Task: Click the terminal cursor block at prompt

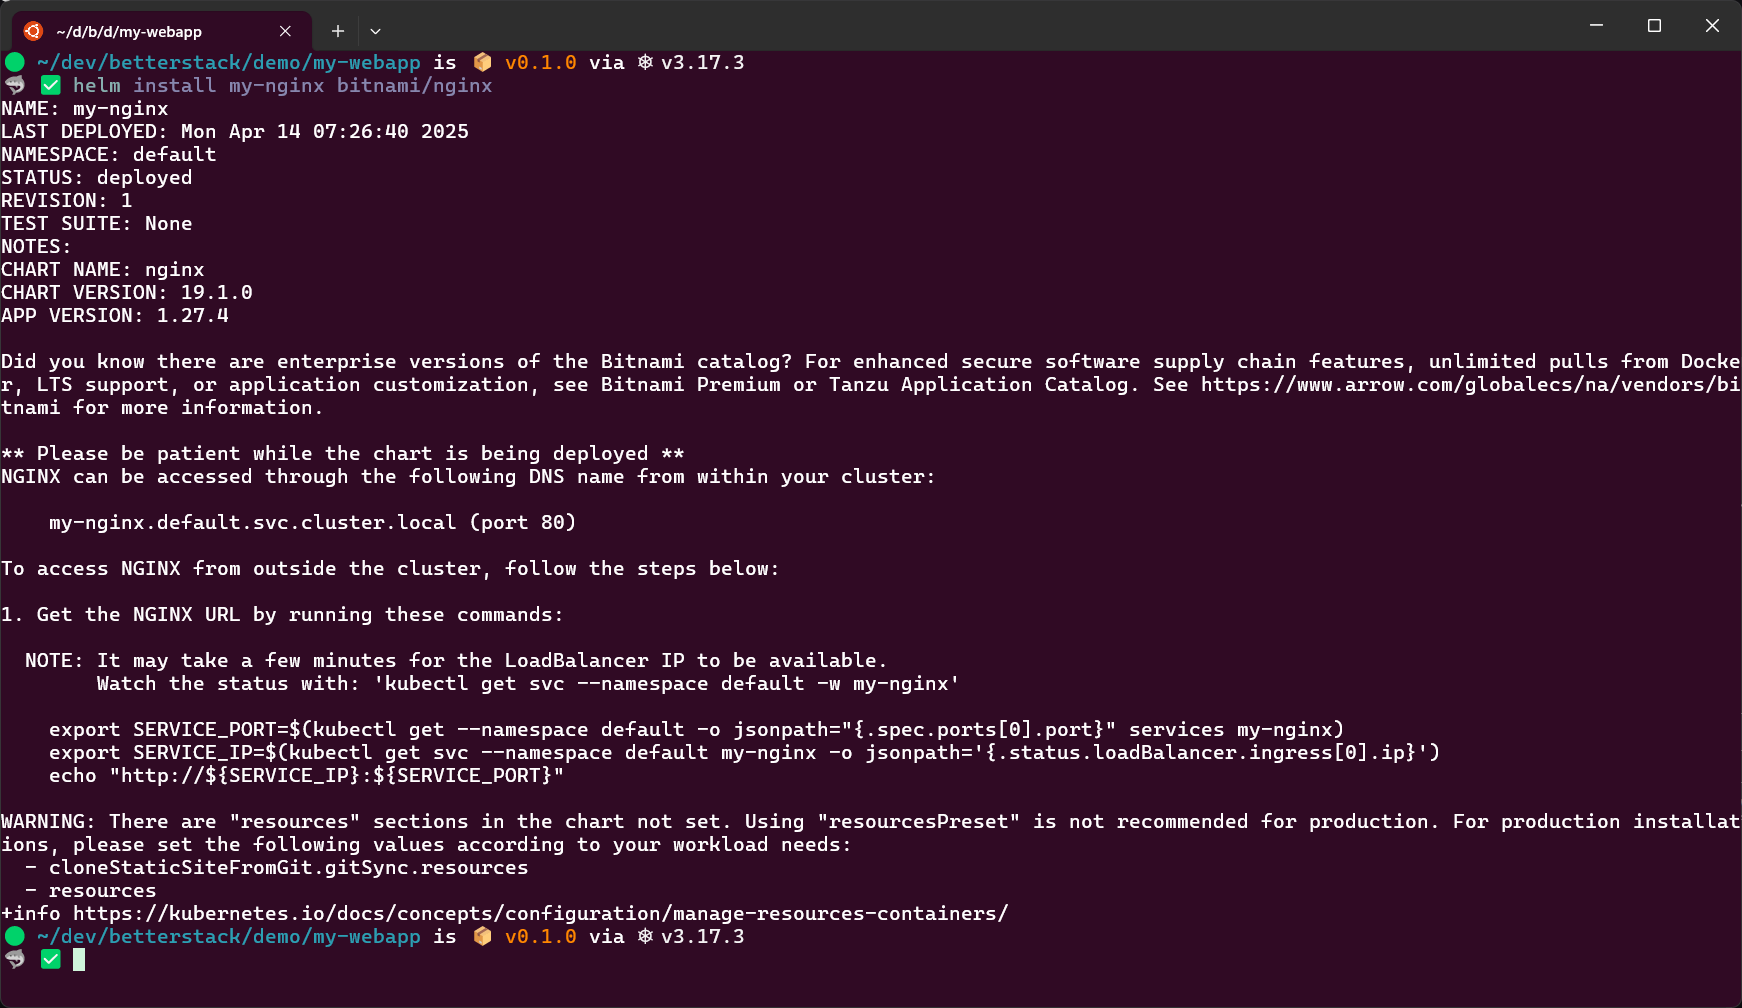Action: (x=79, y=960)
